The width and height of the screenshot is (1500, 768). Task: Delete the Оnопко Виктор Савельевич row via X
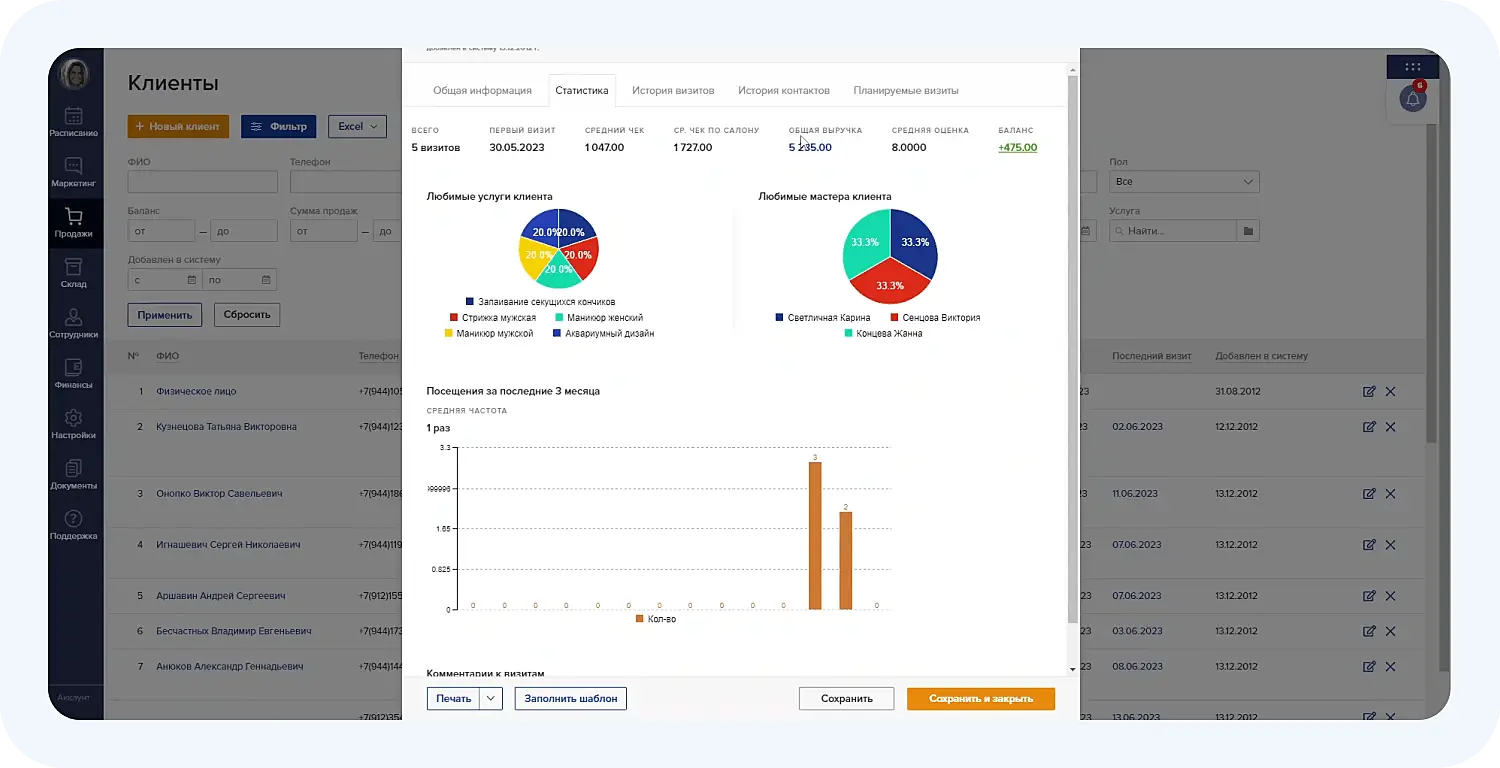pyautogui.click(x=1390, y=493)
